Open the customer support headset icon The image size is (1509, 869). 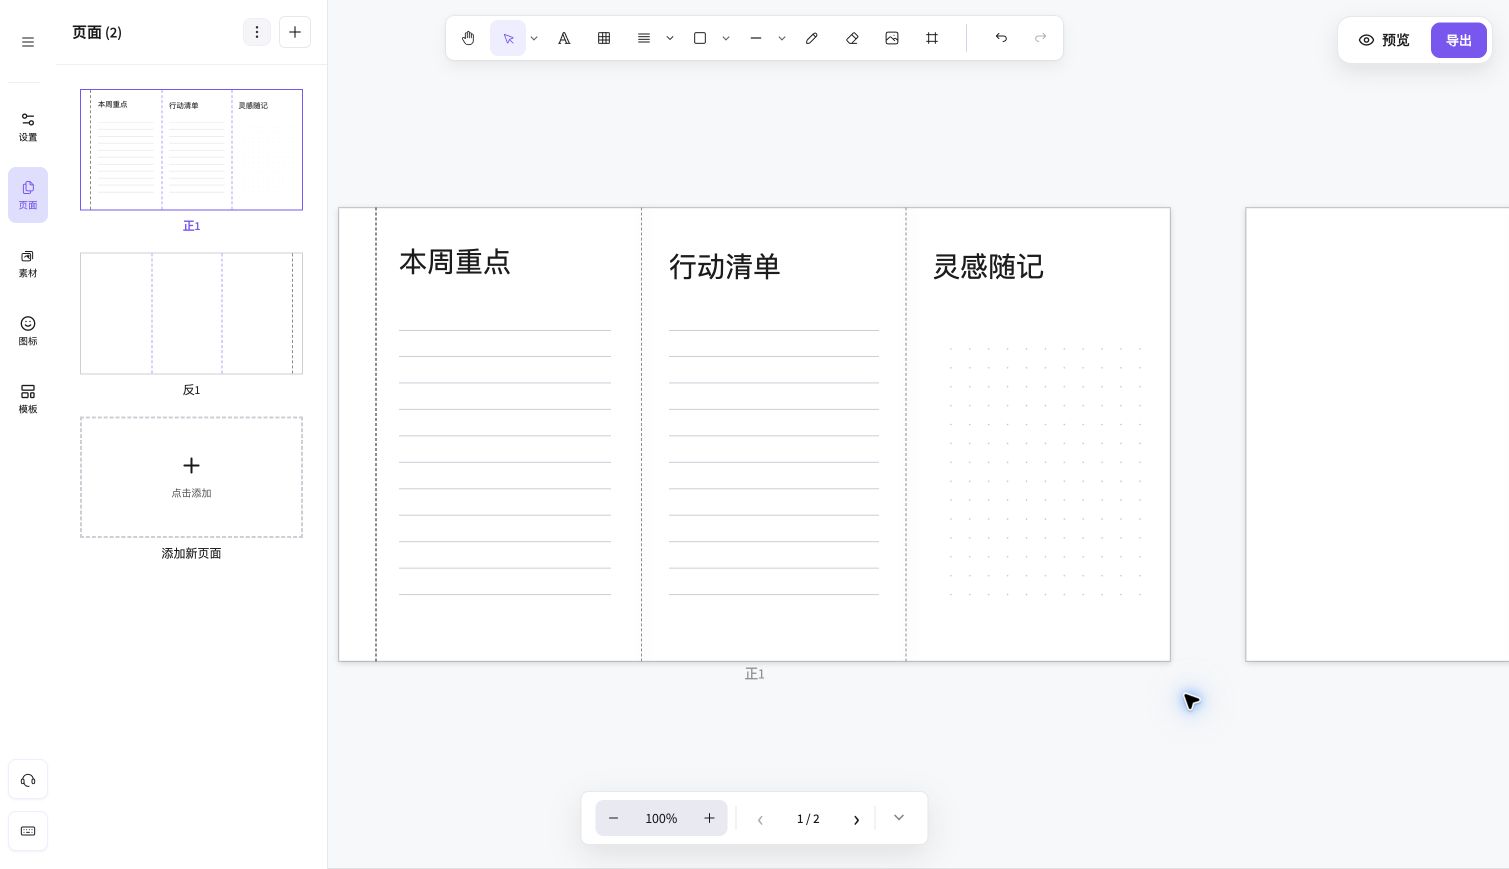[x=28, y=780]
